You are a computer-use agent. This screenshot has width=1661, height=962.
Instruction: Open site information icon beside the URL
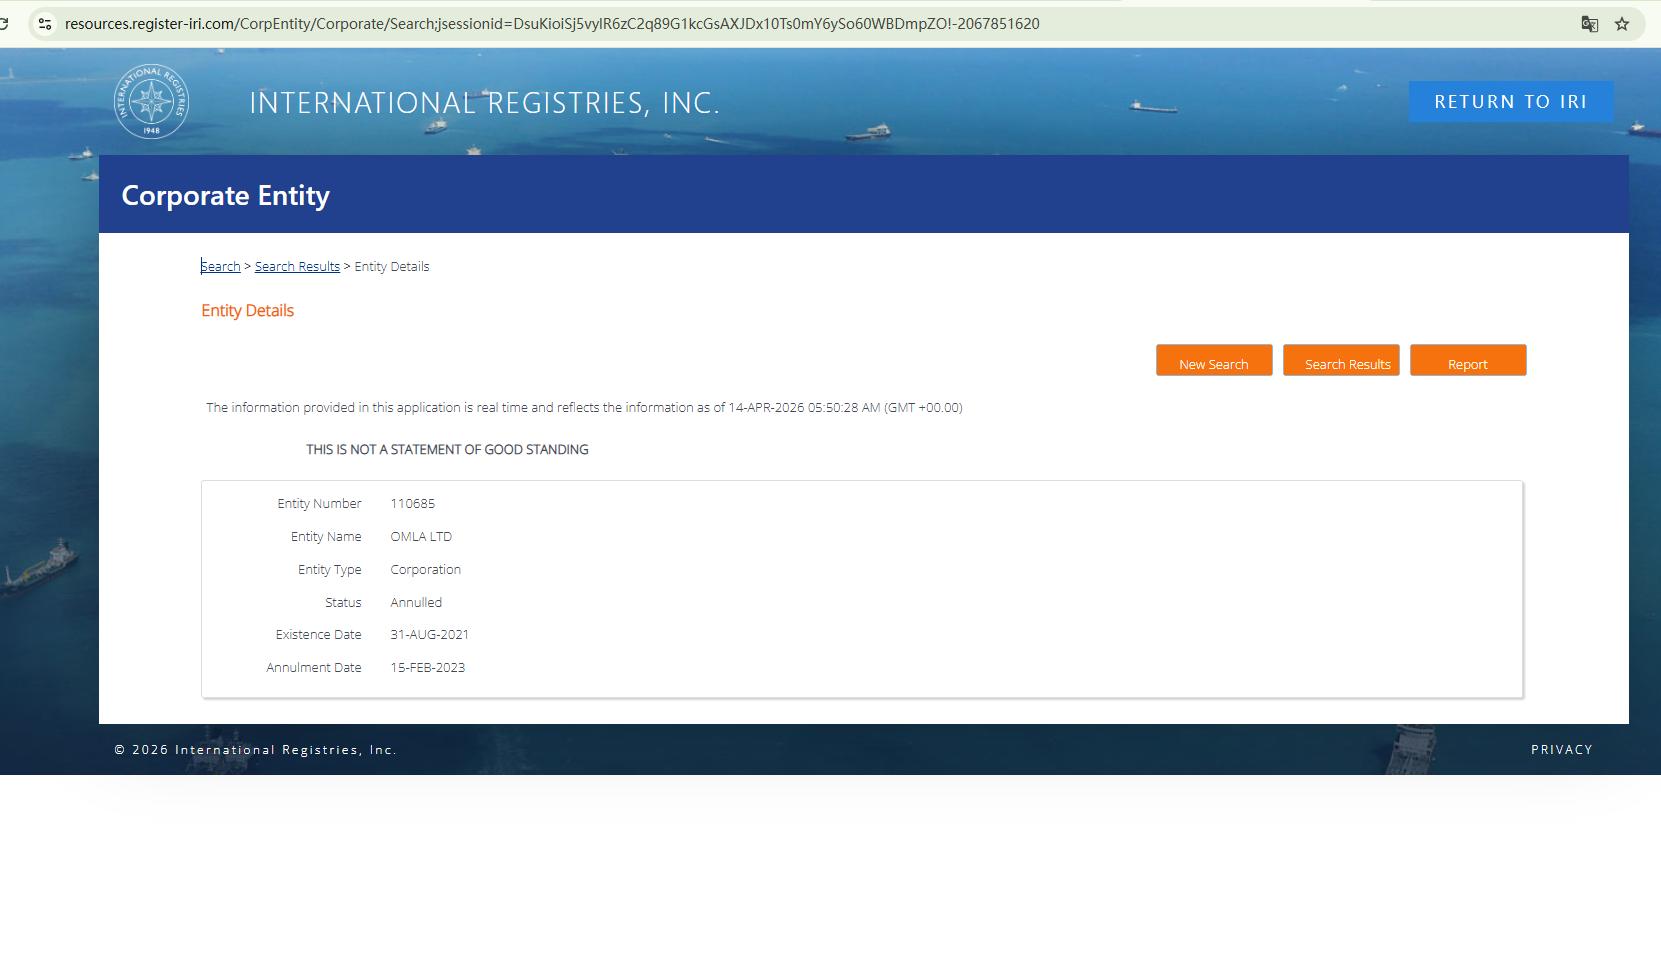45,24
